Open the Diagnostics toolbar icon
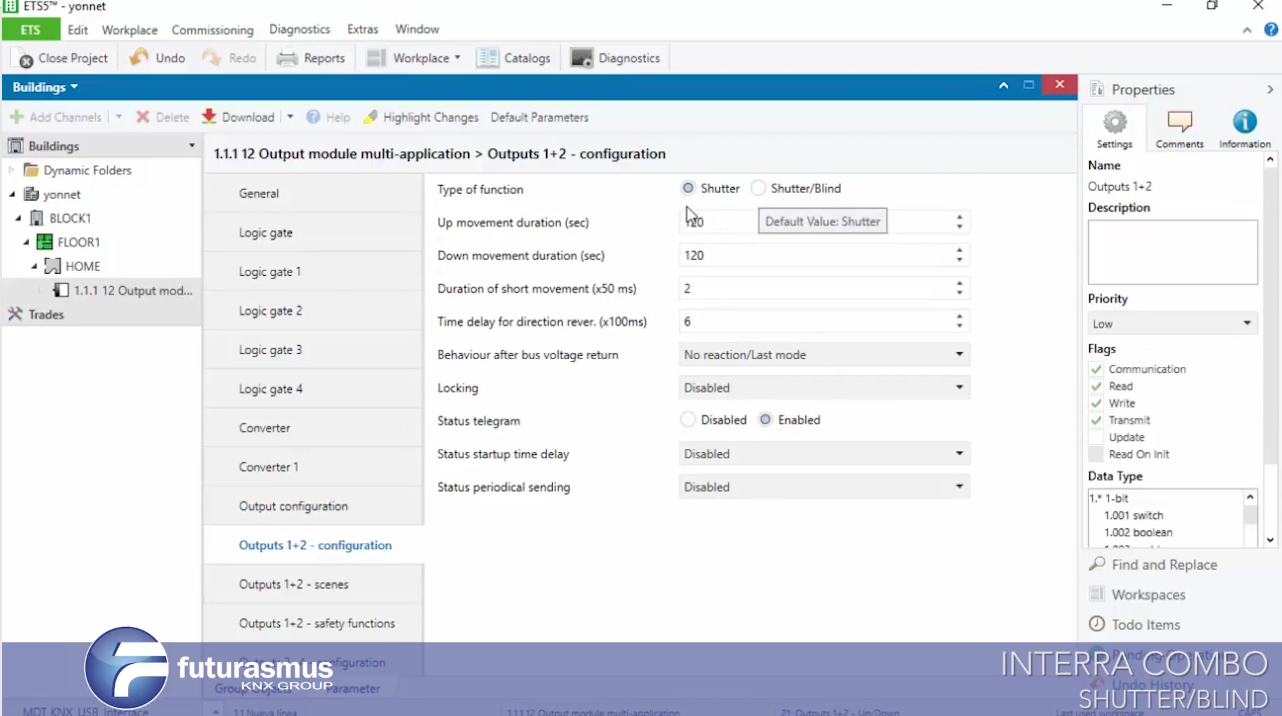This screenshot has width=1282, height=716. pos(582,58)
